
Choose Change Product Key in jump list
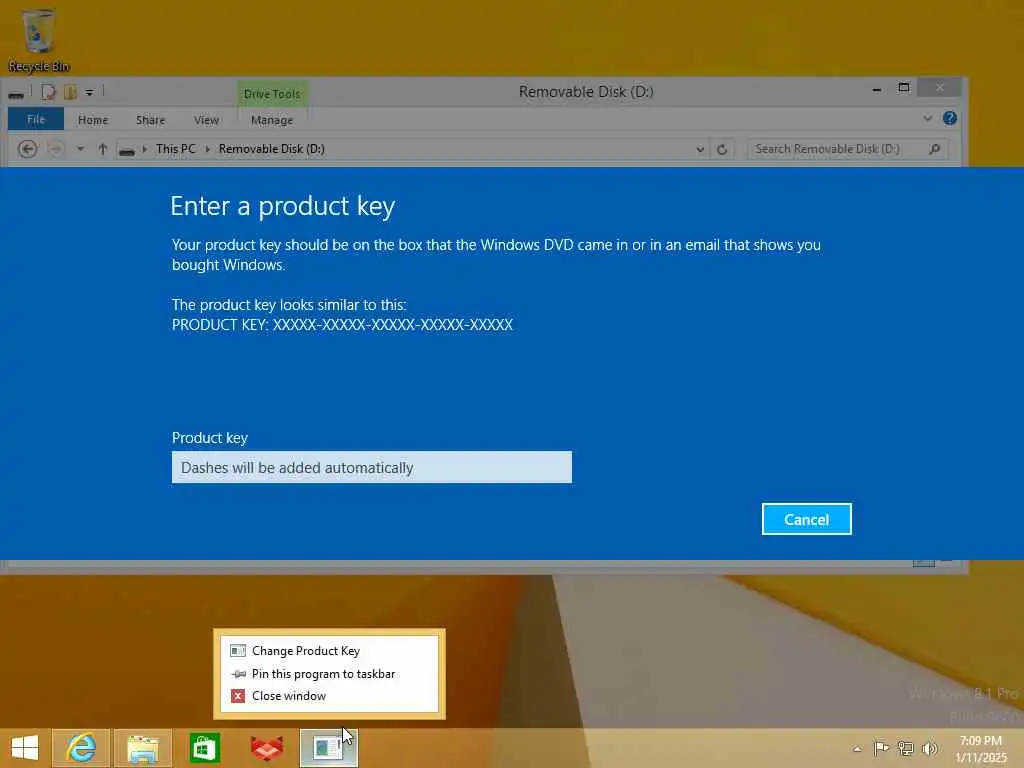(x=329, y=650)
